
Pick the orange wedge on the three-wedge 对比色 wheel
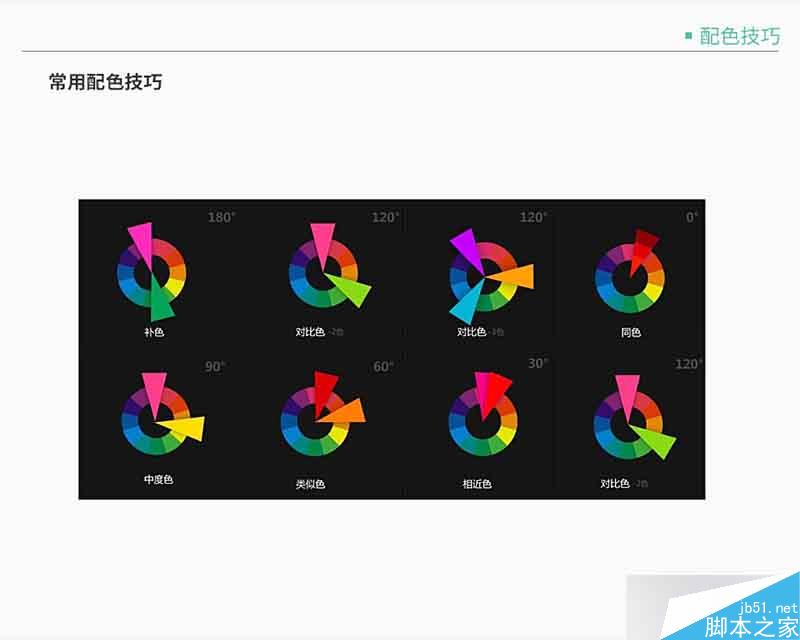pyautogui.click(x=518, y=277)
